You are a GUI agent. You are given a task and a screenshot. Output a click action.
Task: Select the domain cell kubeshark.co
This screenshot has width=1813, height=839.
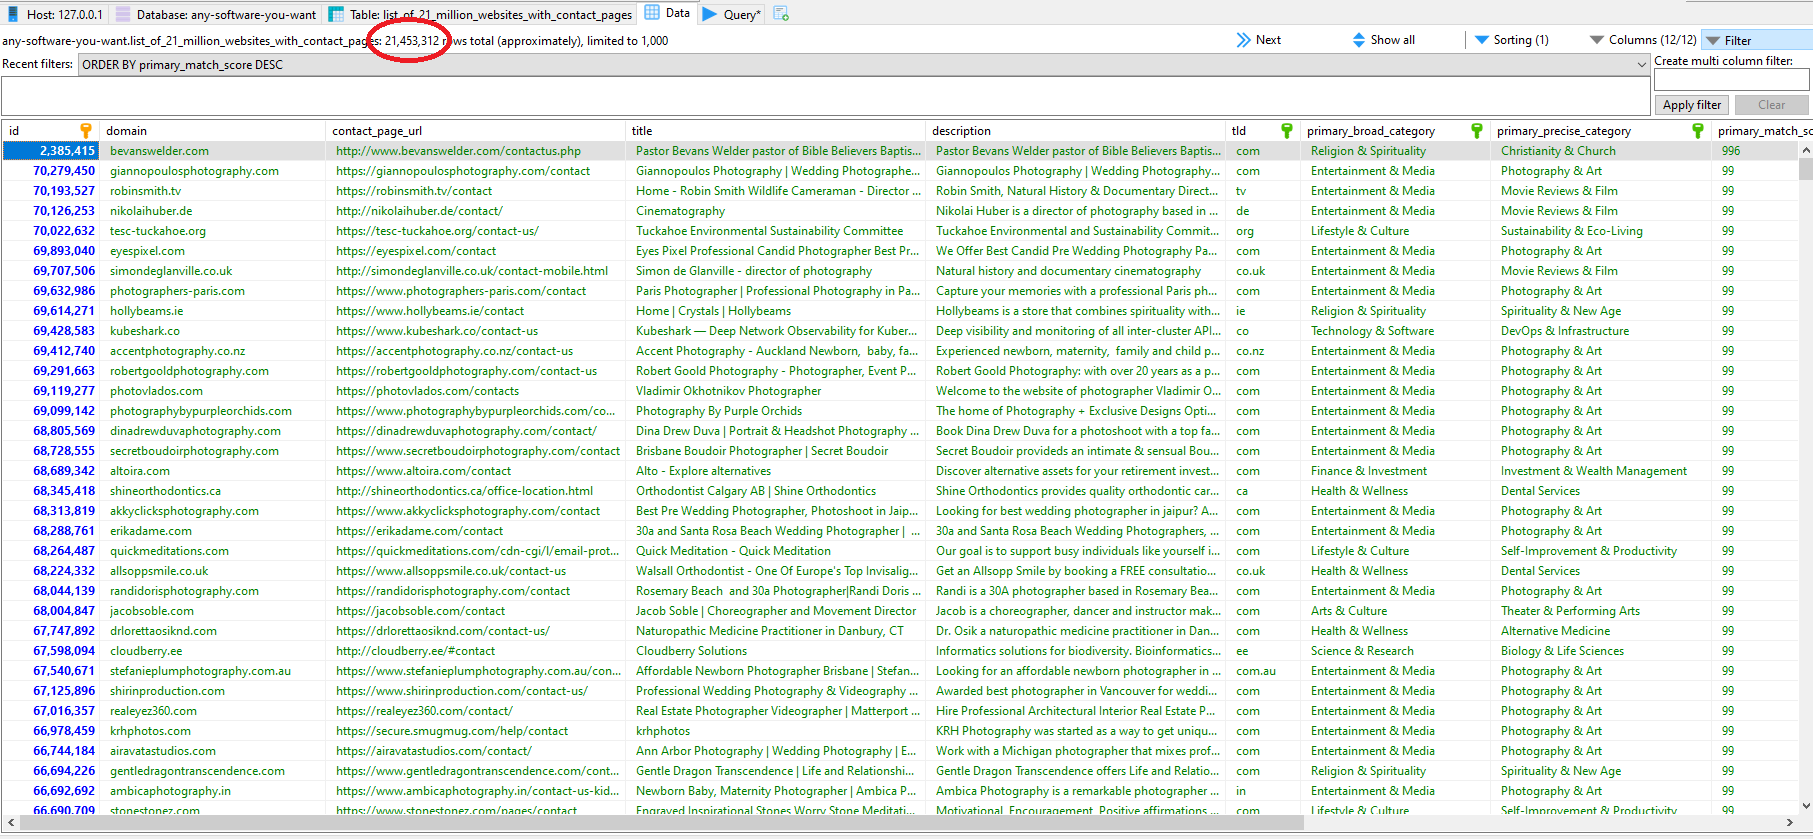[x=212, y=331]
